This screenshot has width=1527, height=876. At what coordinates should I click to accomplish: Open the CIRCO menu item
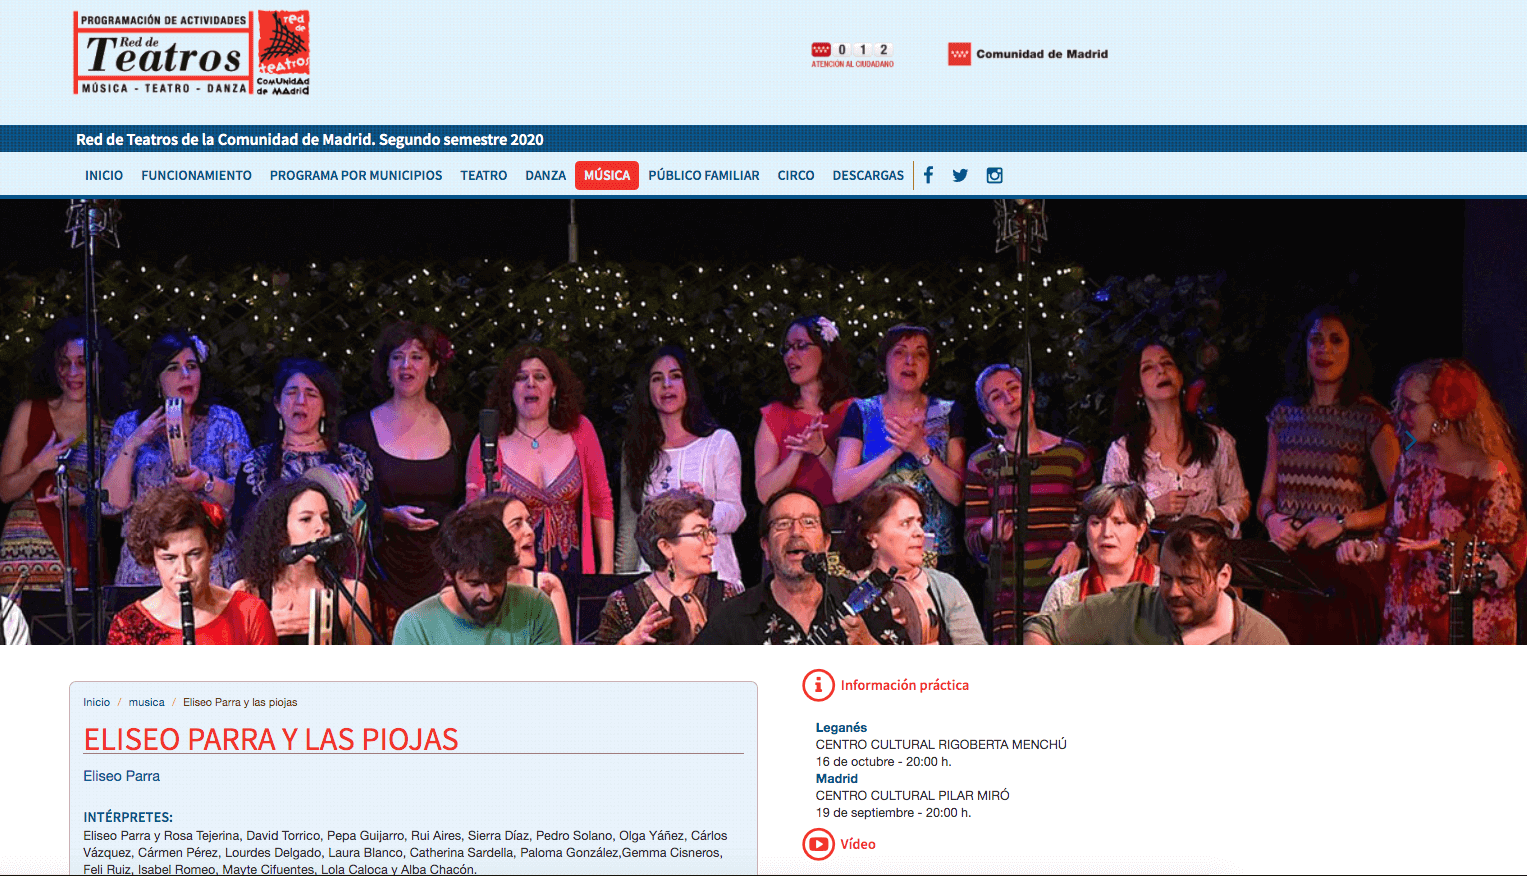point(796,175)
